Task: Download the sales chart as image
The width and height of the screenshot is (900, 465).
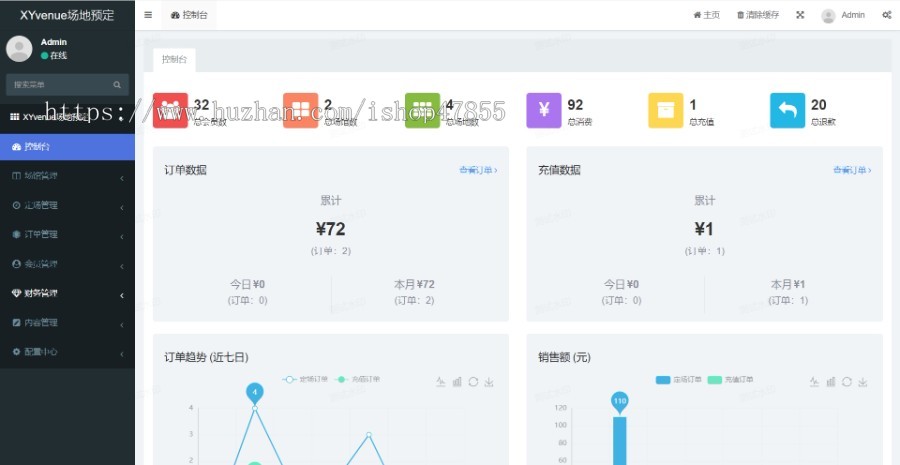Action: pos(863,382)
